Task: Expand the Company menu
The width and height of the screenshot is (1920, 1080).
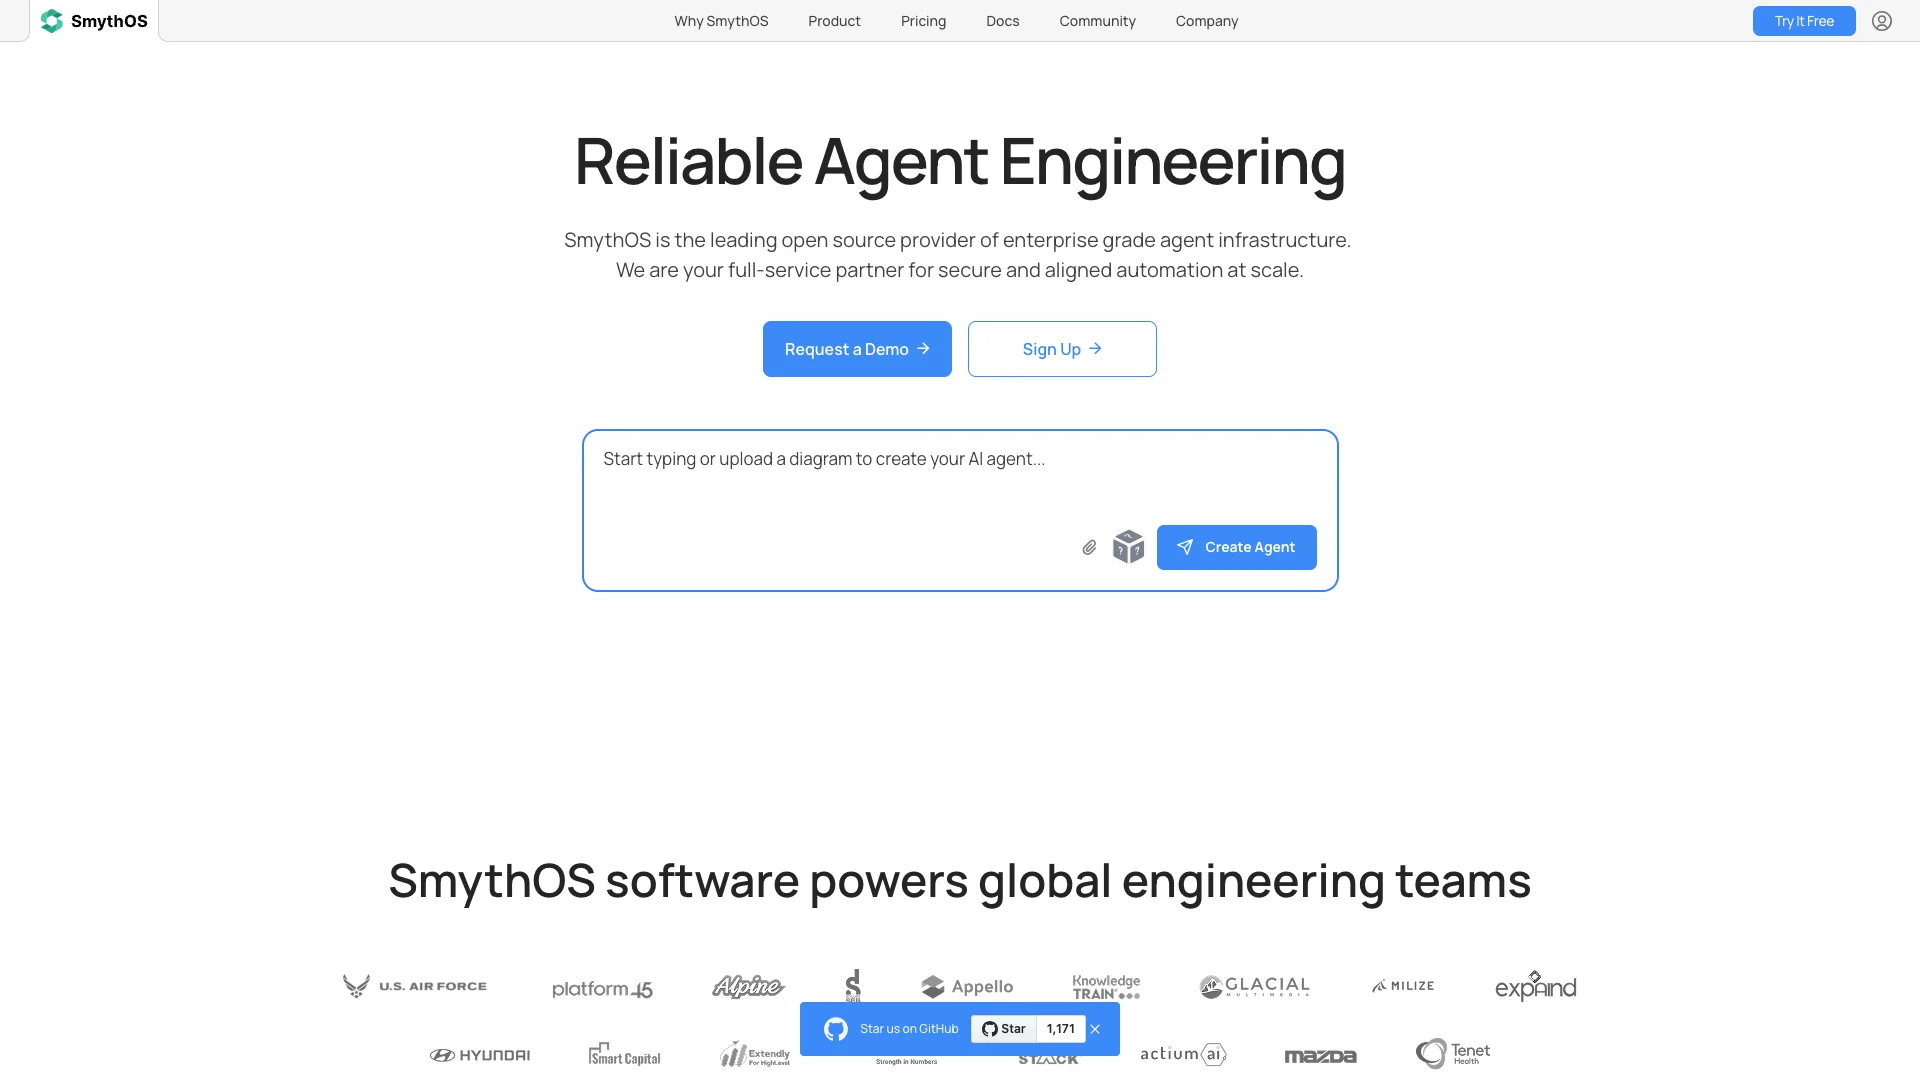Action: click(x=1206, y=21)
